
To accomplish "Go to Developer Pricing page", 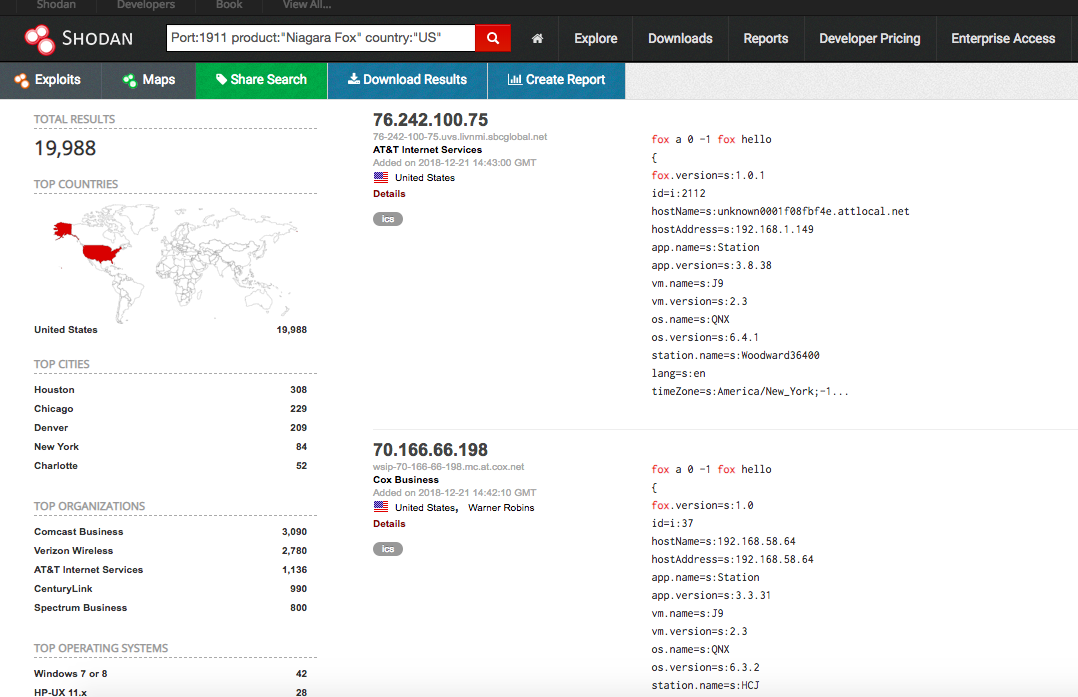I will click(869, 39).
